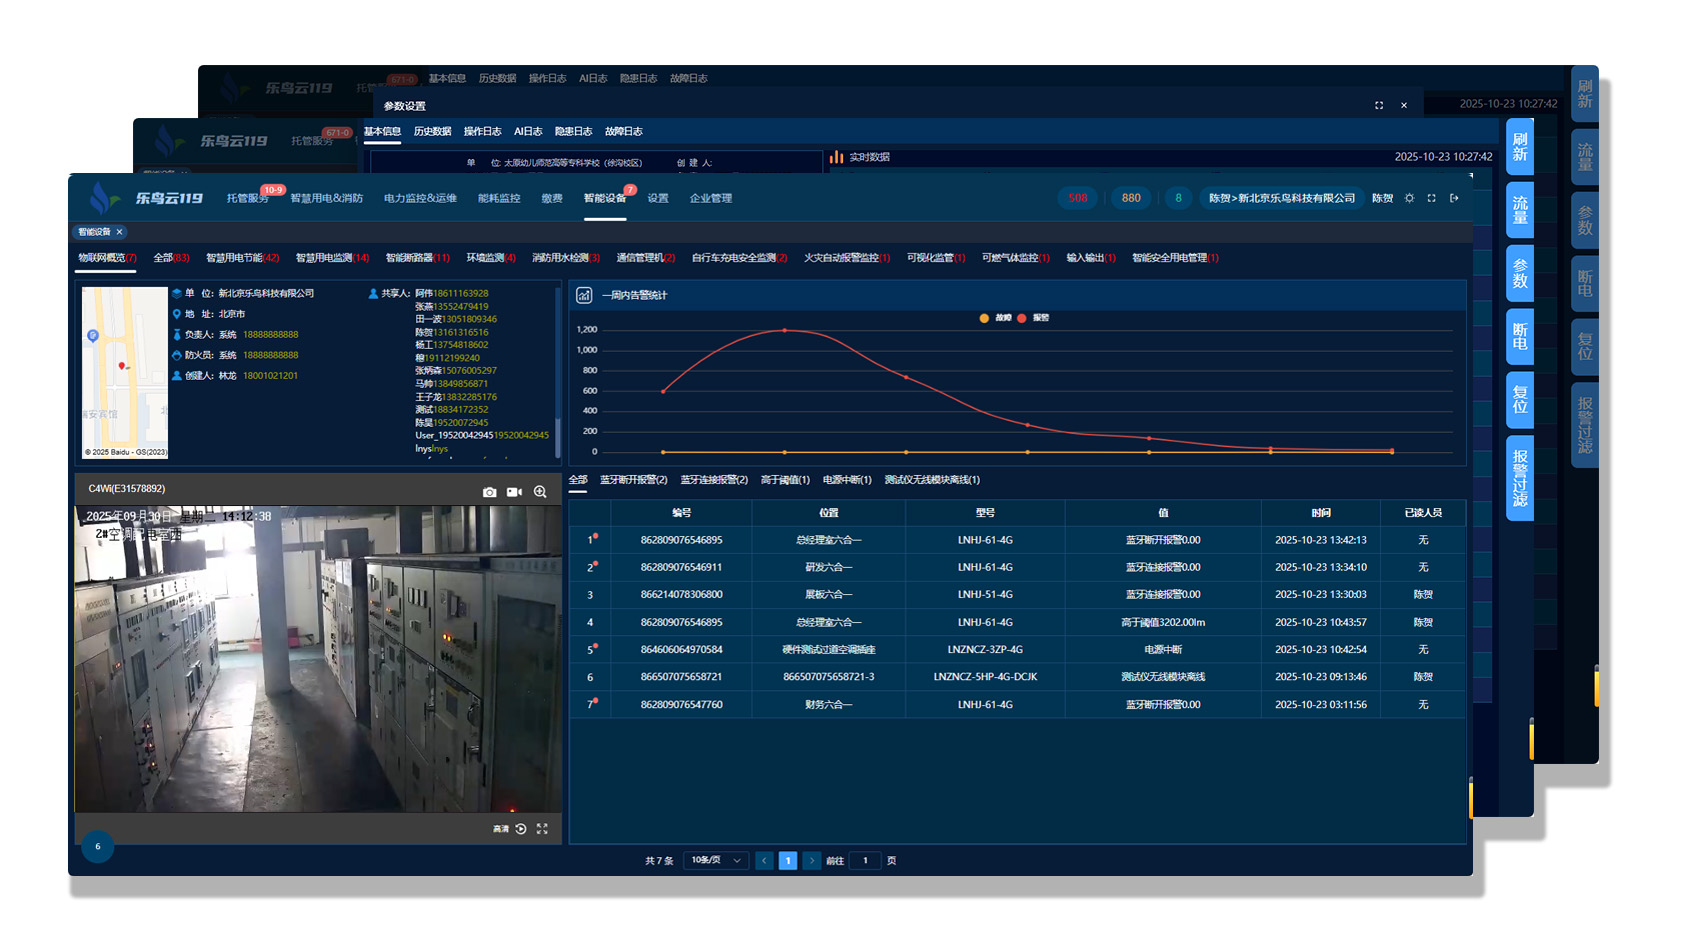Click the logout icon in top bar
This screenshot has width=1685, height=945.
[x=1454, y=198]
